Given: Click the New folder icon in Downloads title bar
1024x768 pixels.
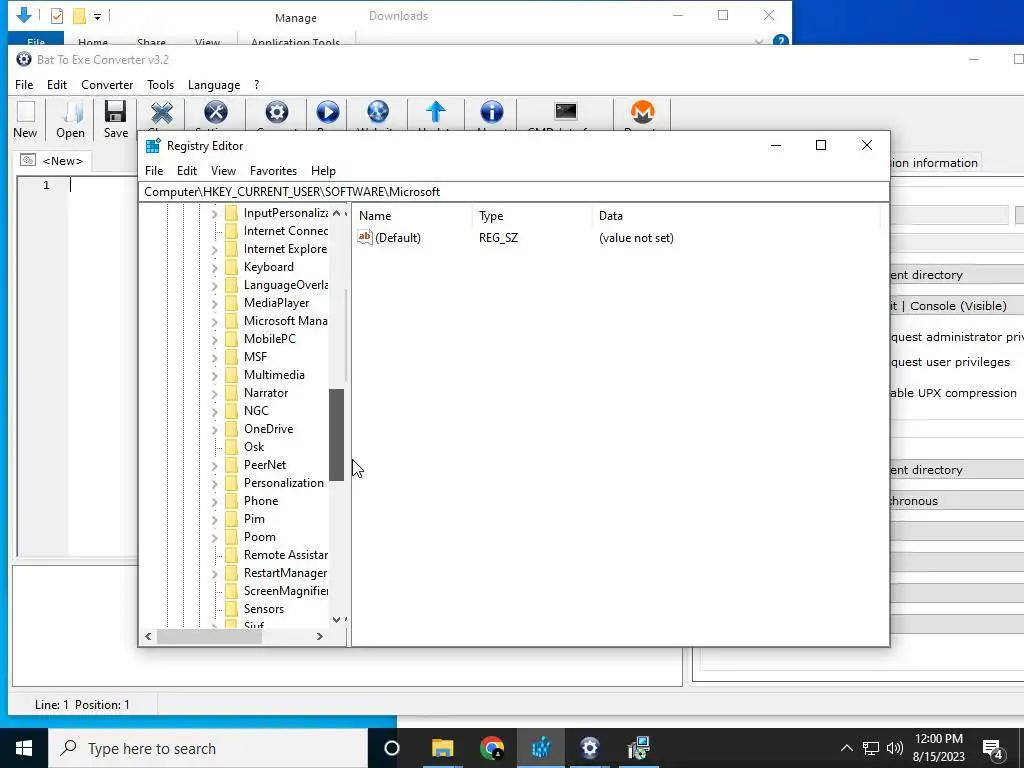Looking at the screenshot, I should point(79,16).
